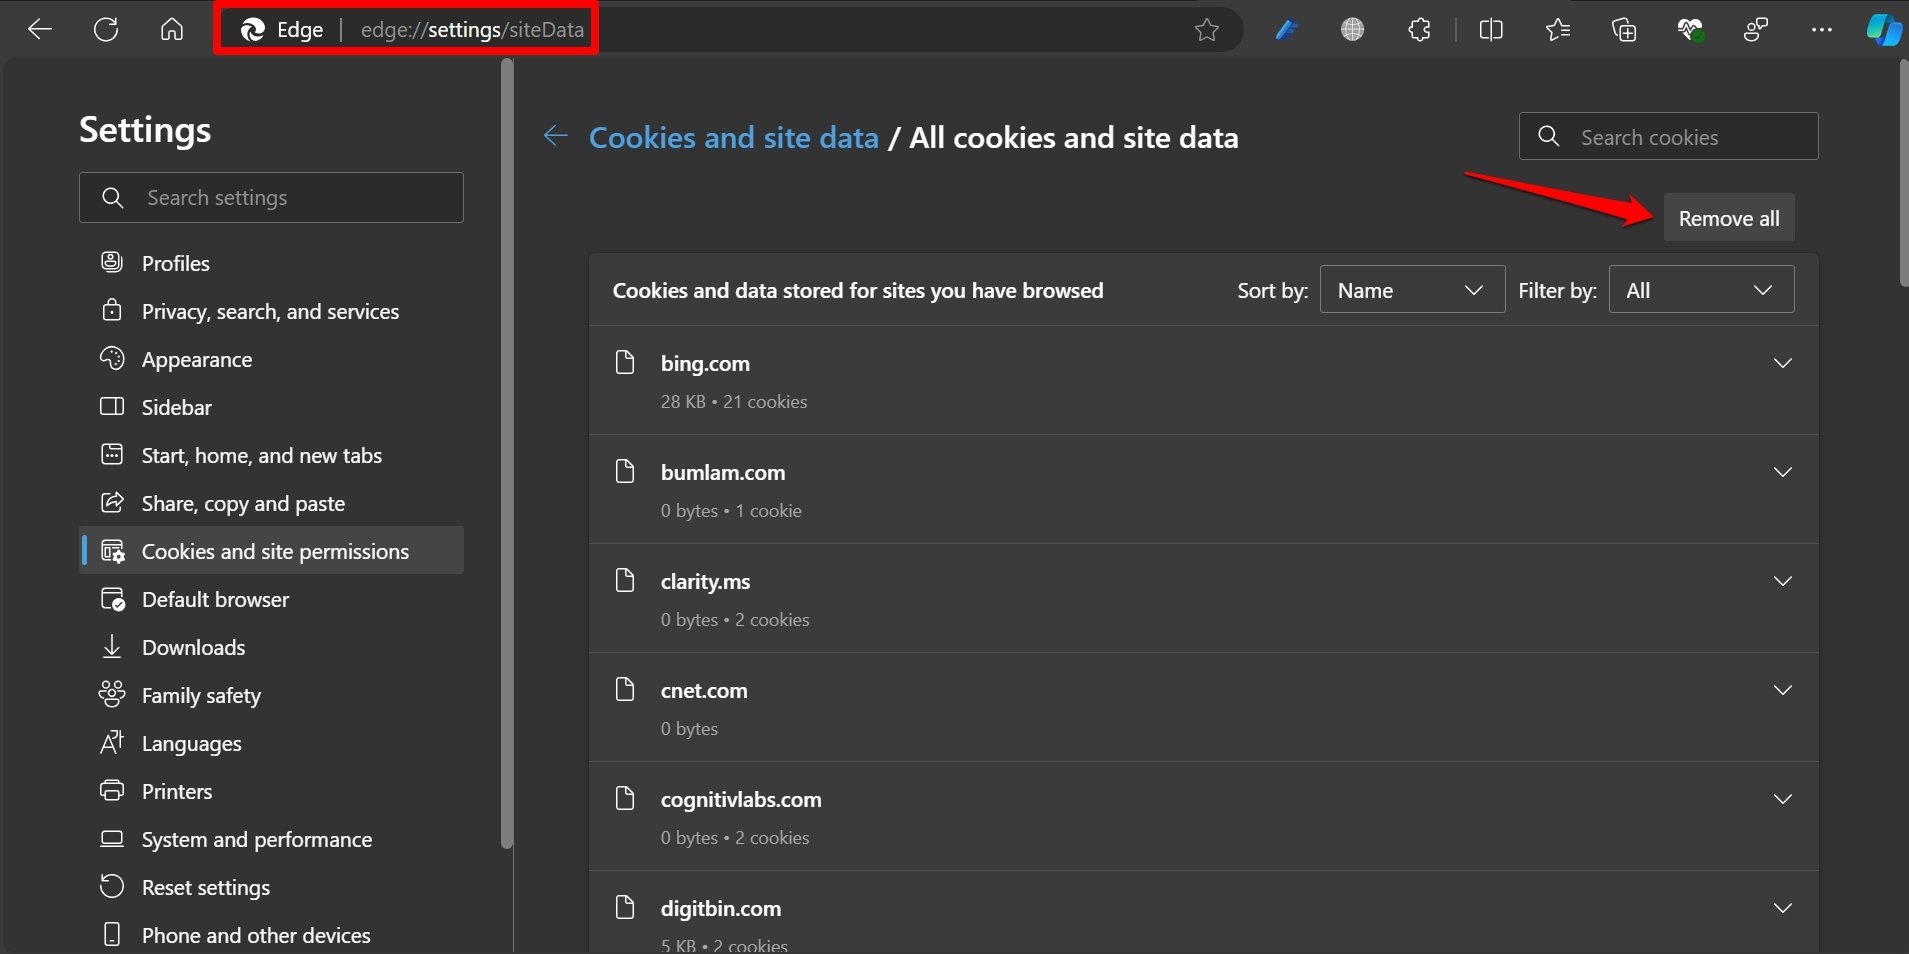Click the globe extension icon
This screenshot has height=954, width=1909.
tap(1352, 30)
